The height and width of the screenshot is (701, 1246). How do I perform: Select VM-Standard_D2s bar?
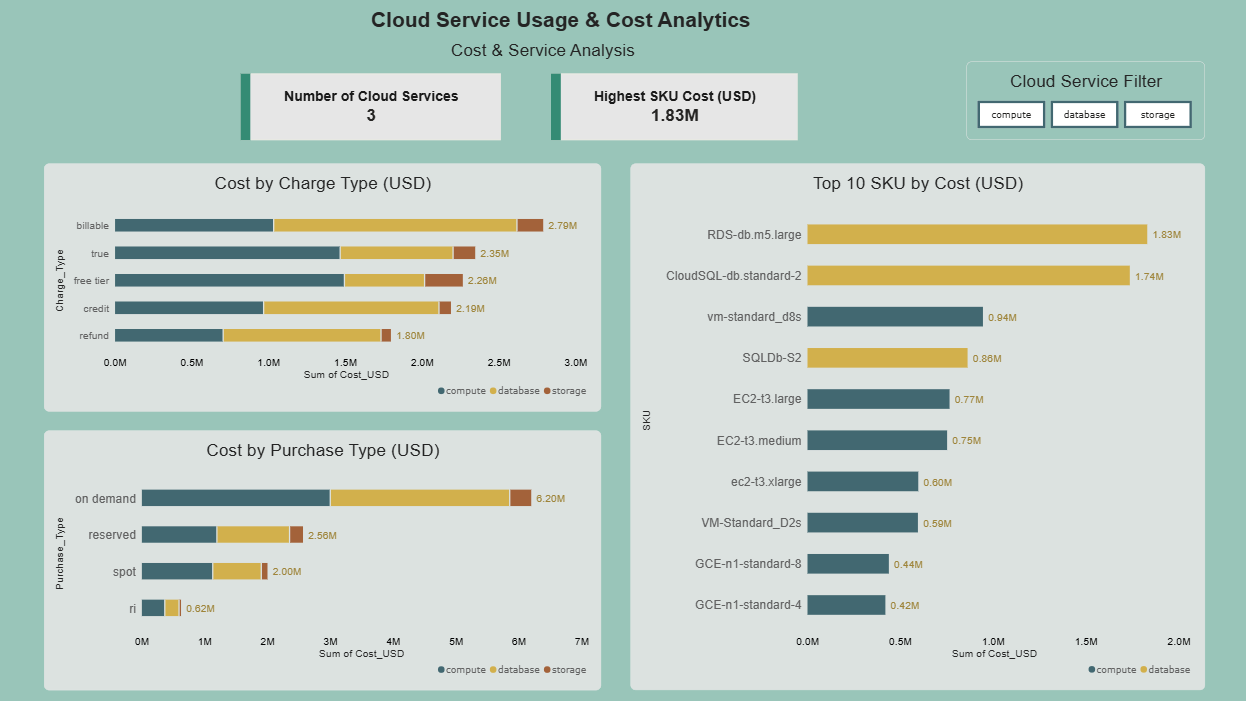pos(862,522)
